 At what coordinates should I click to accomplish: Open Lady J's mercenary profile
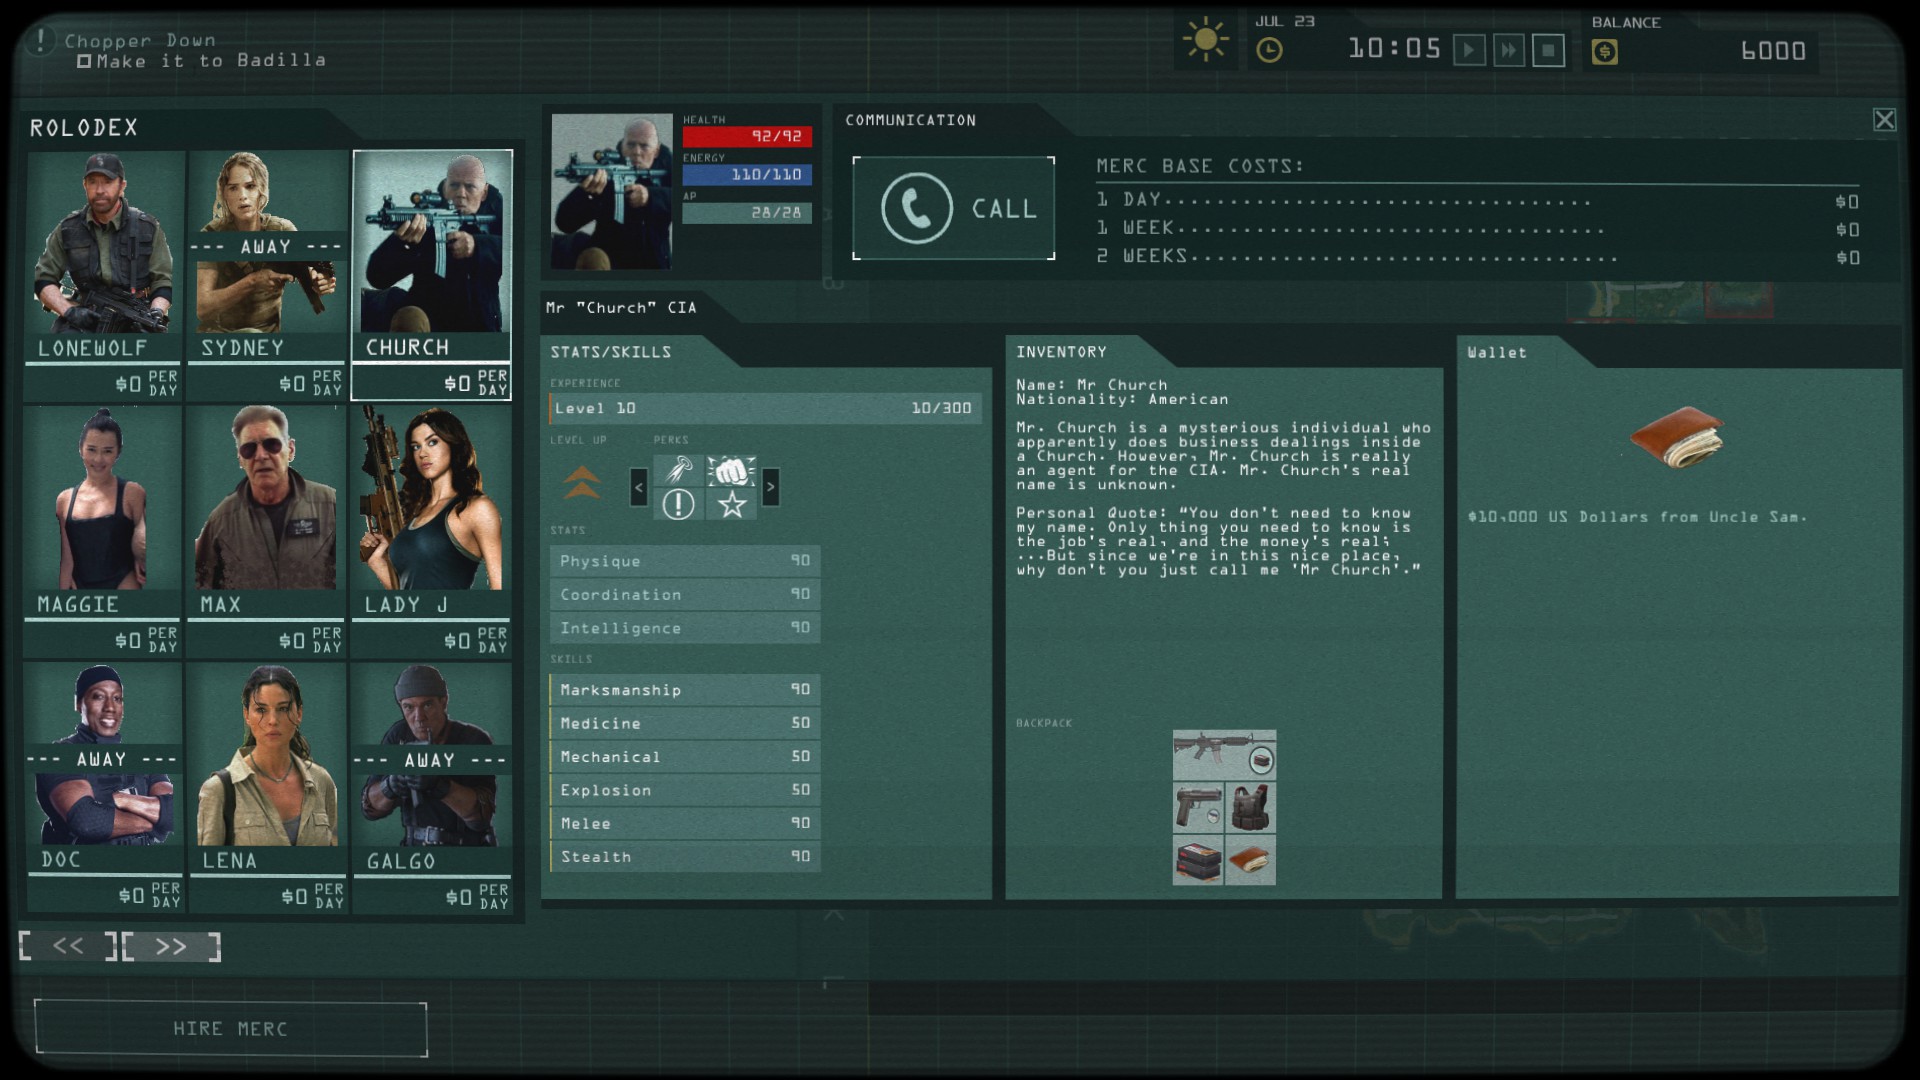pyautogui.click(x=431, y=530)
